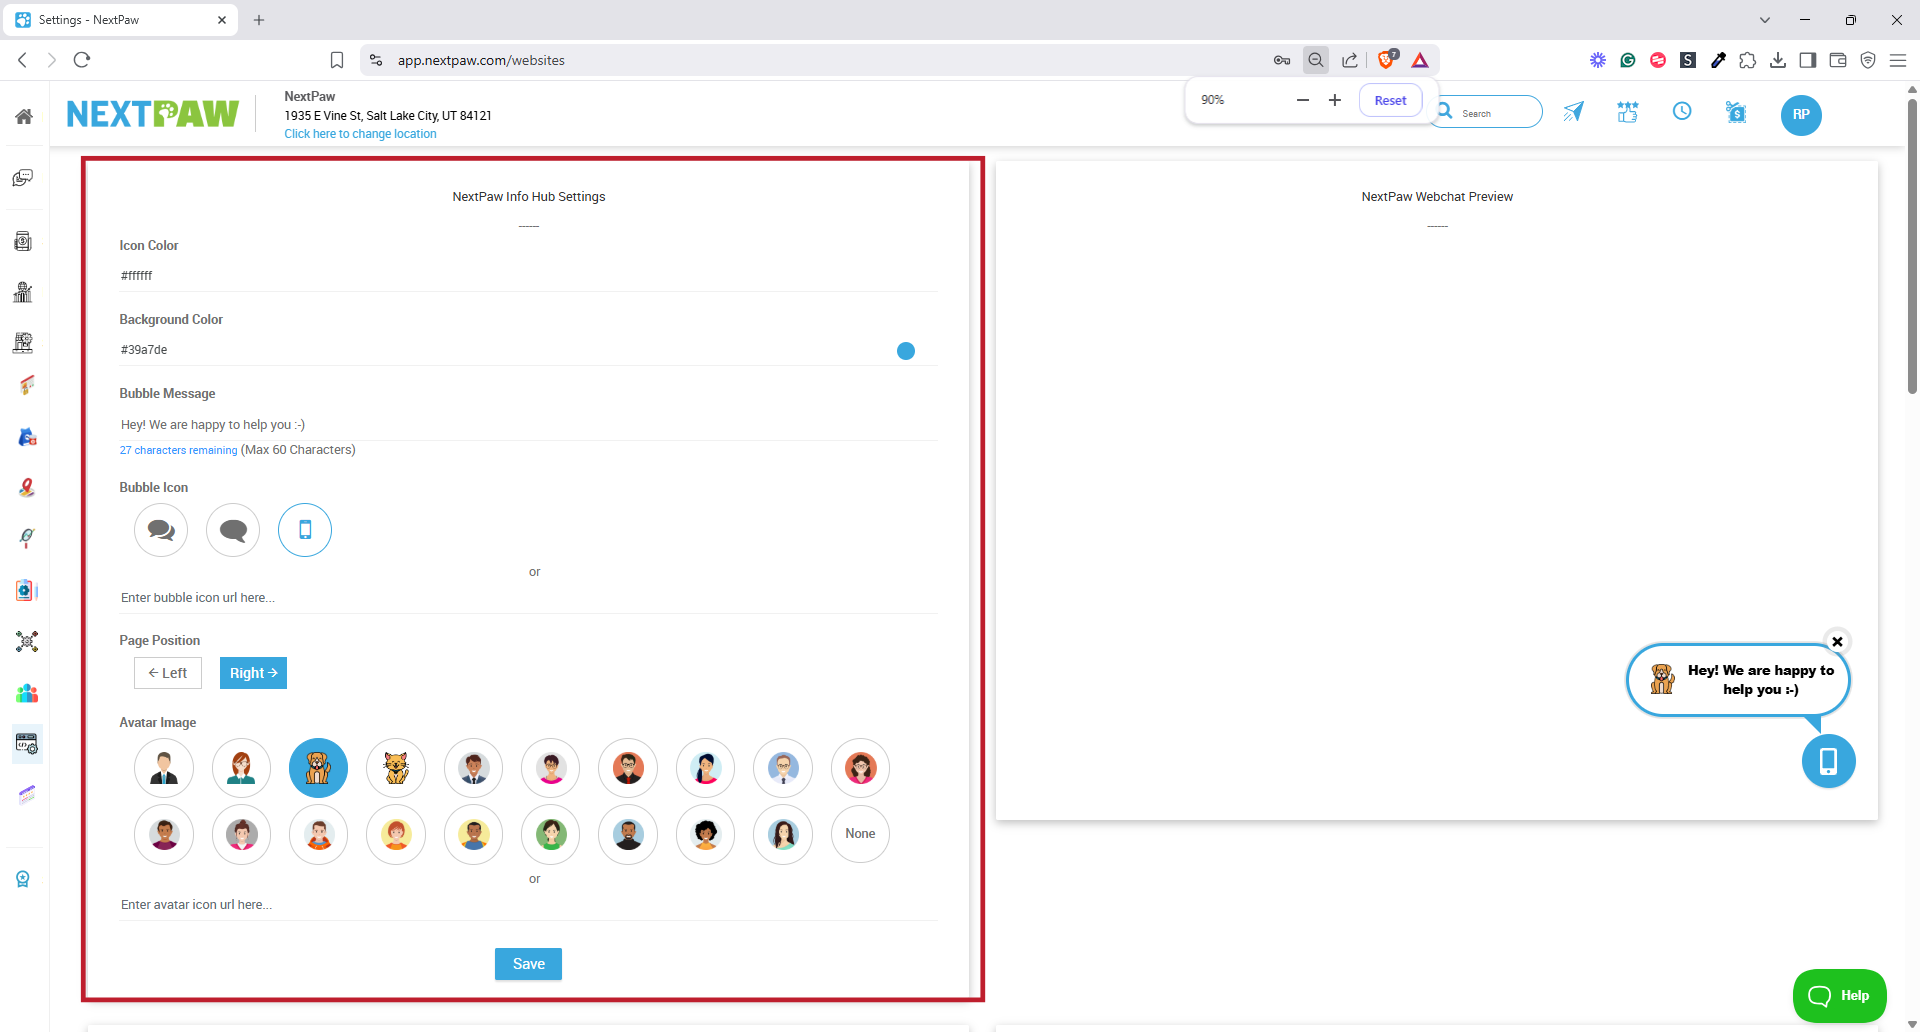The width and height of the screenshot is (1920, 1032).
Task: Open the award ribbon sidebar icon
Action: [23, 879]
